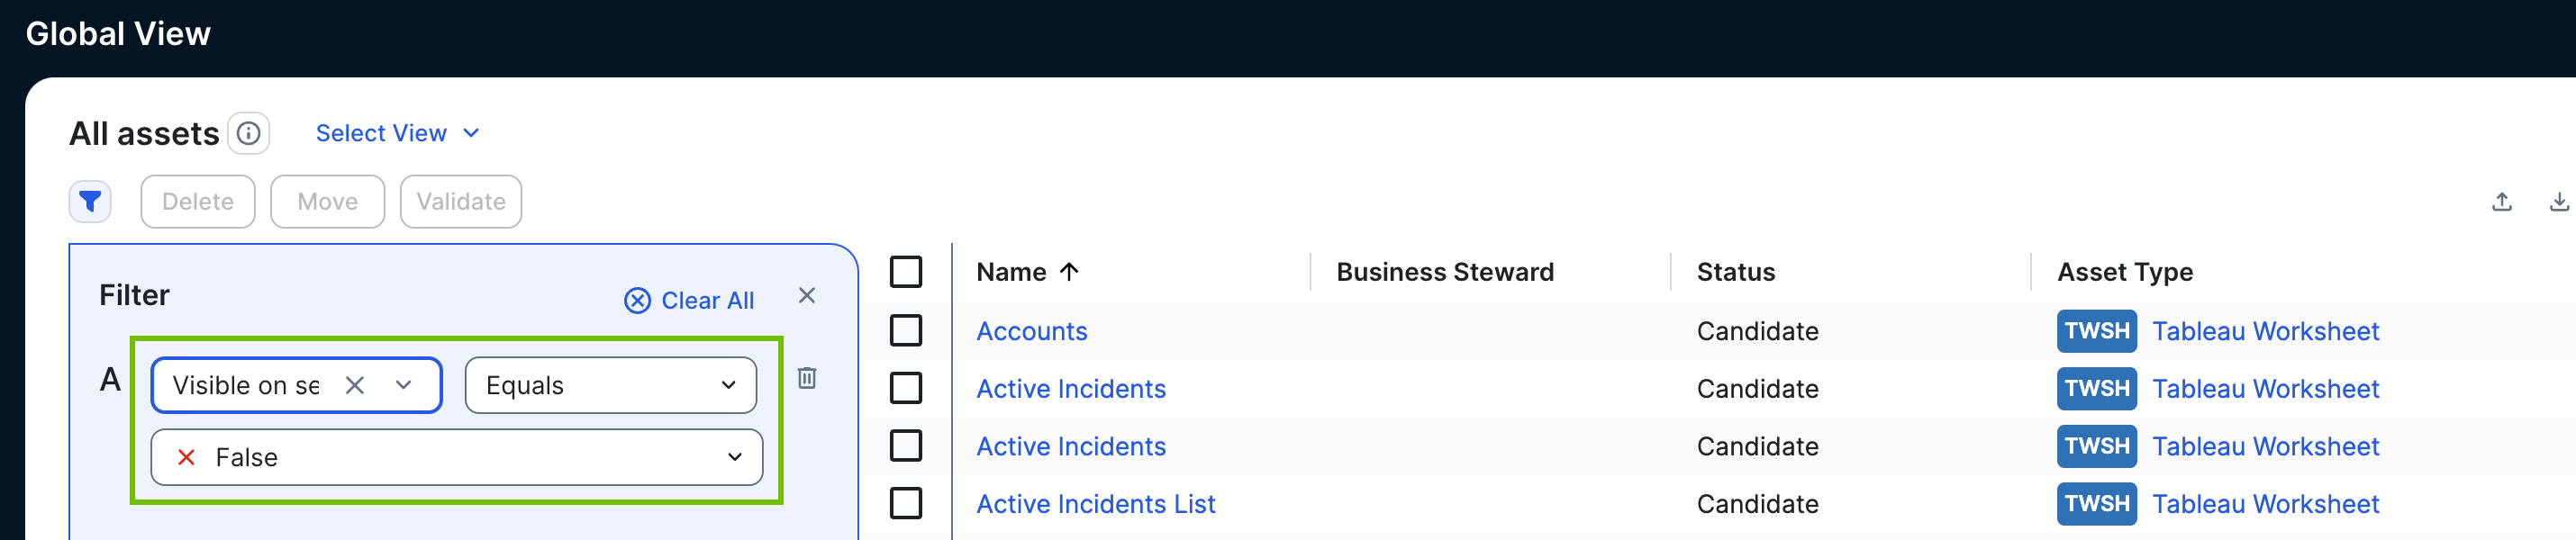Click the info icon beside All assets
Image resolution: width=2576 pixels, height=540 pixels.
click(248, 133)
